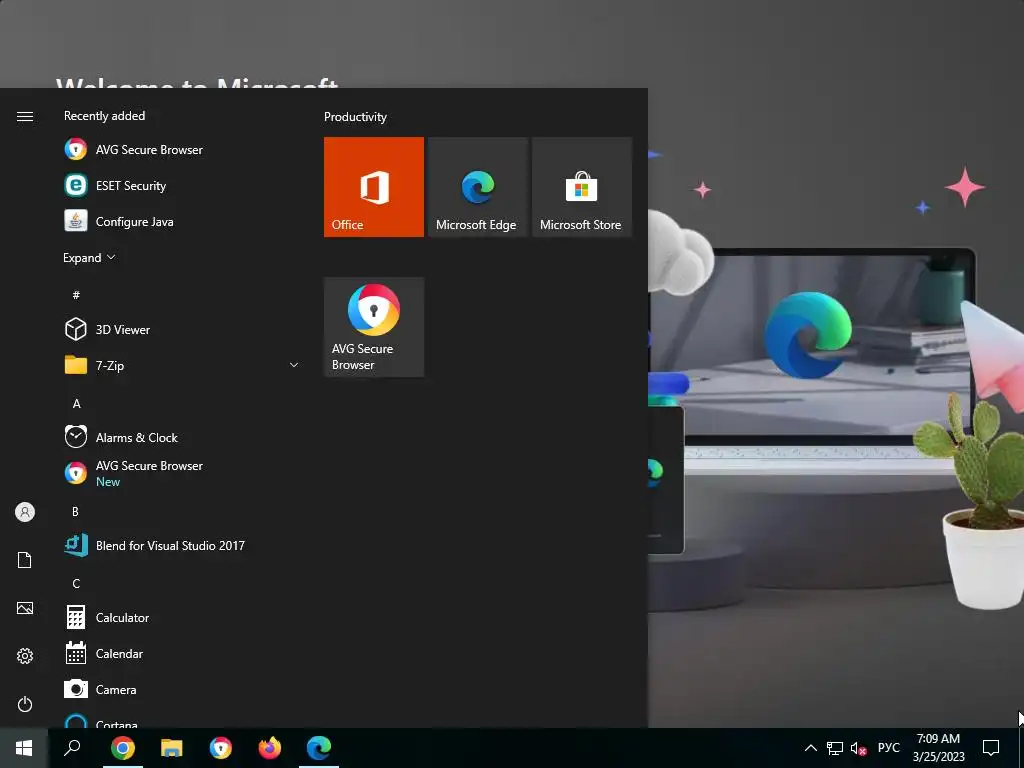
Task: Click the C letter group header
Action: tap(76, 583)
